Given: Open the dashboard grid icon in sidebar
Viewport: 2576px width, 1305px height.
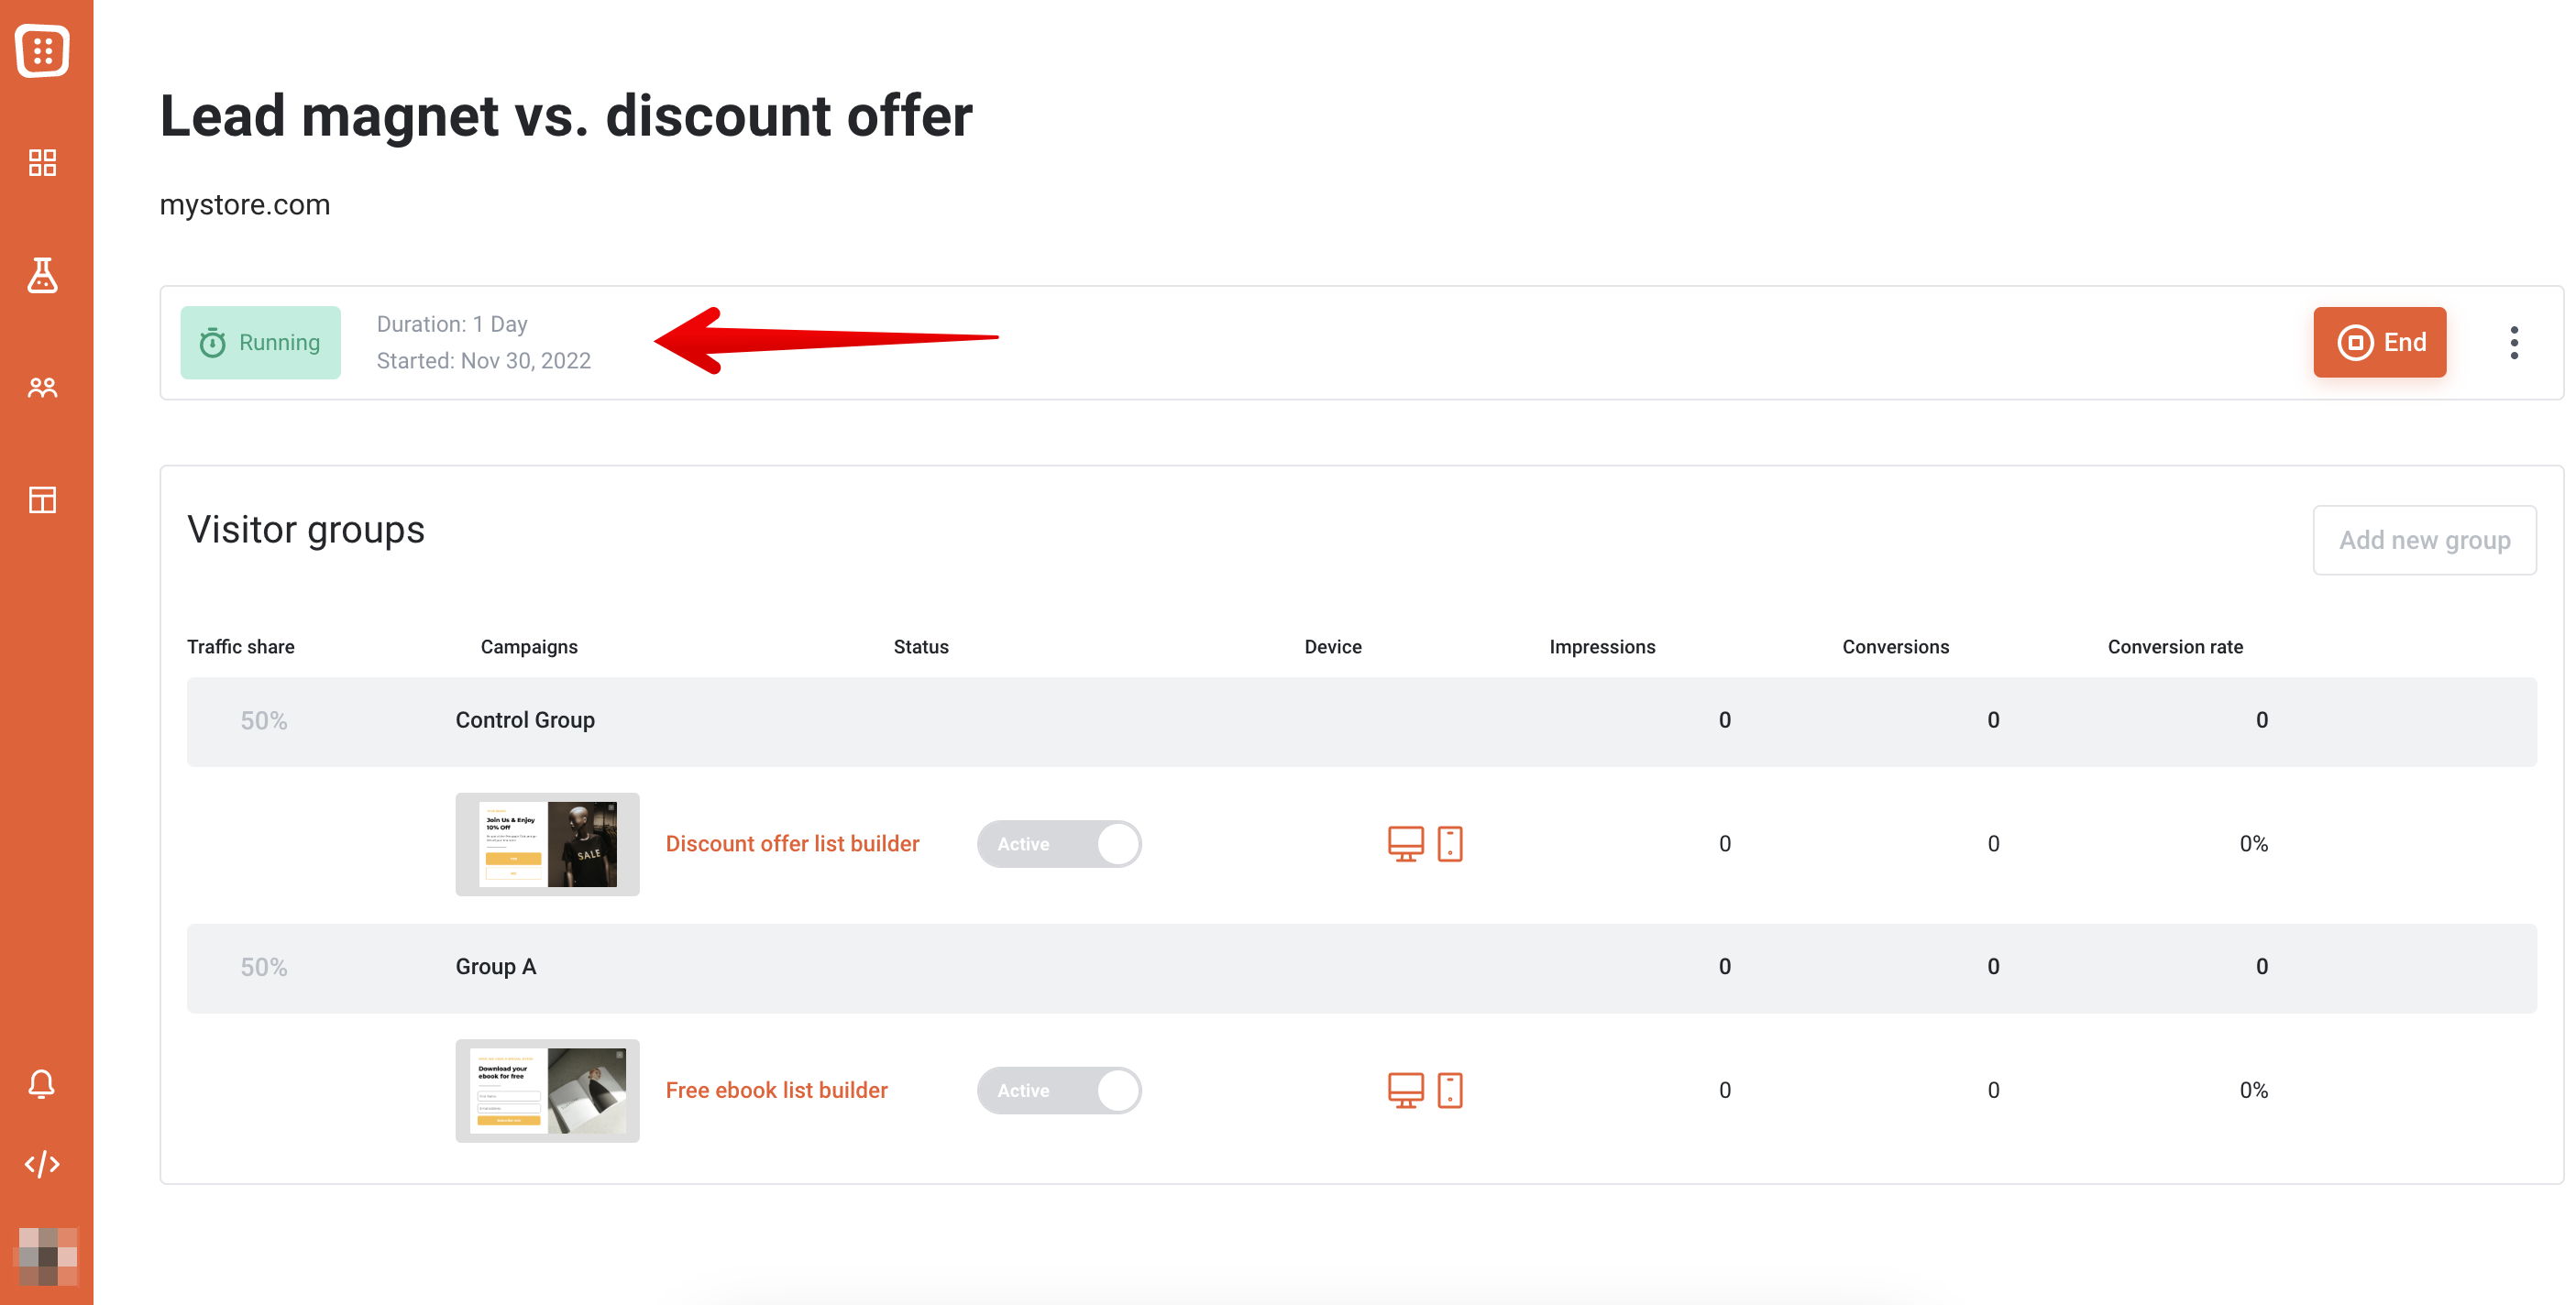Looking at the screenshot, I should [x=42, y=162].
